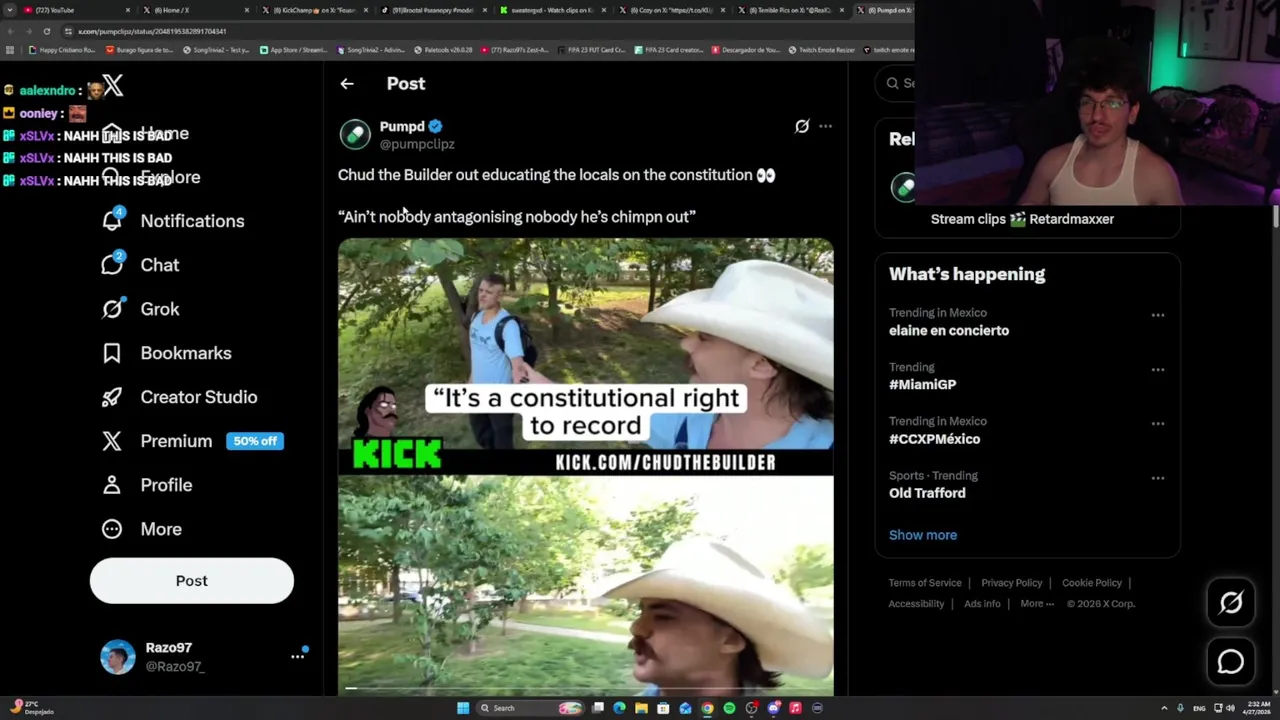The height and width of the screenshot is (720, 1280).
Task: Open Microsoft Edge from the taskbar
Action: [619, 708]
